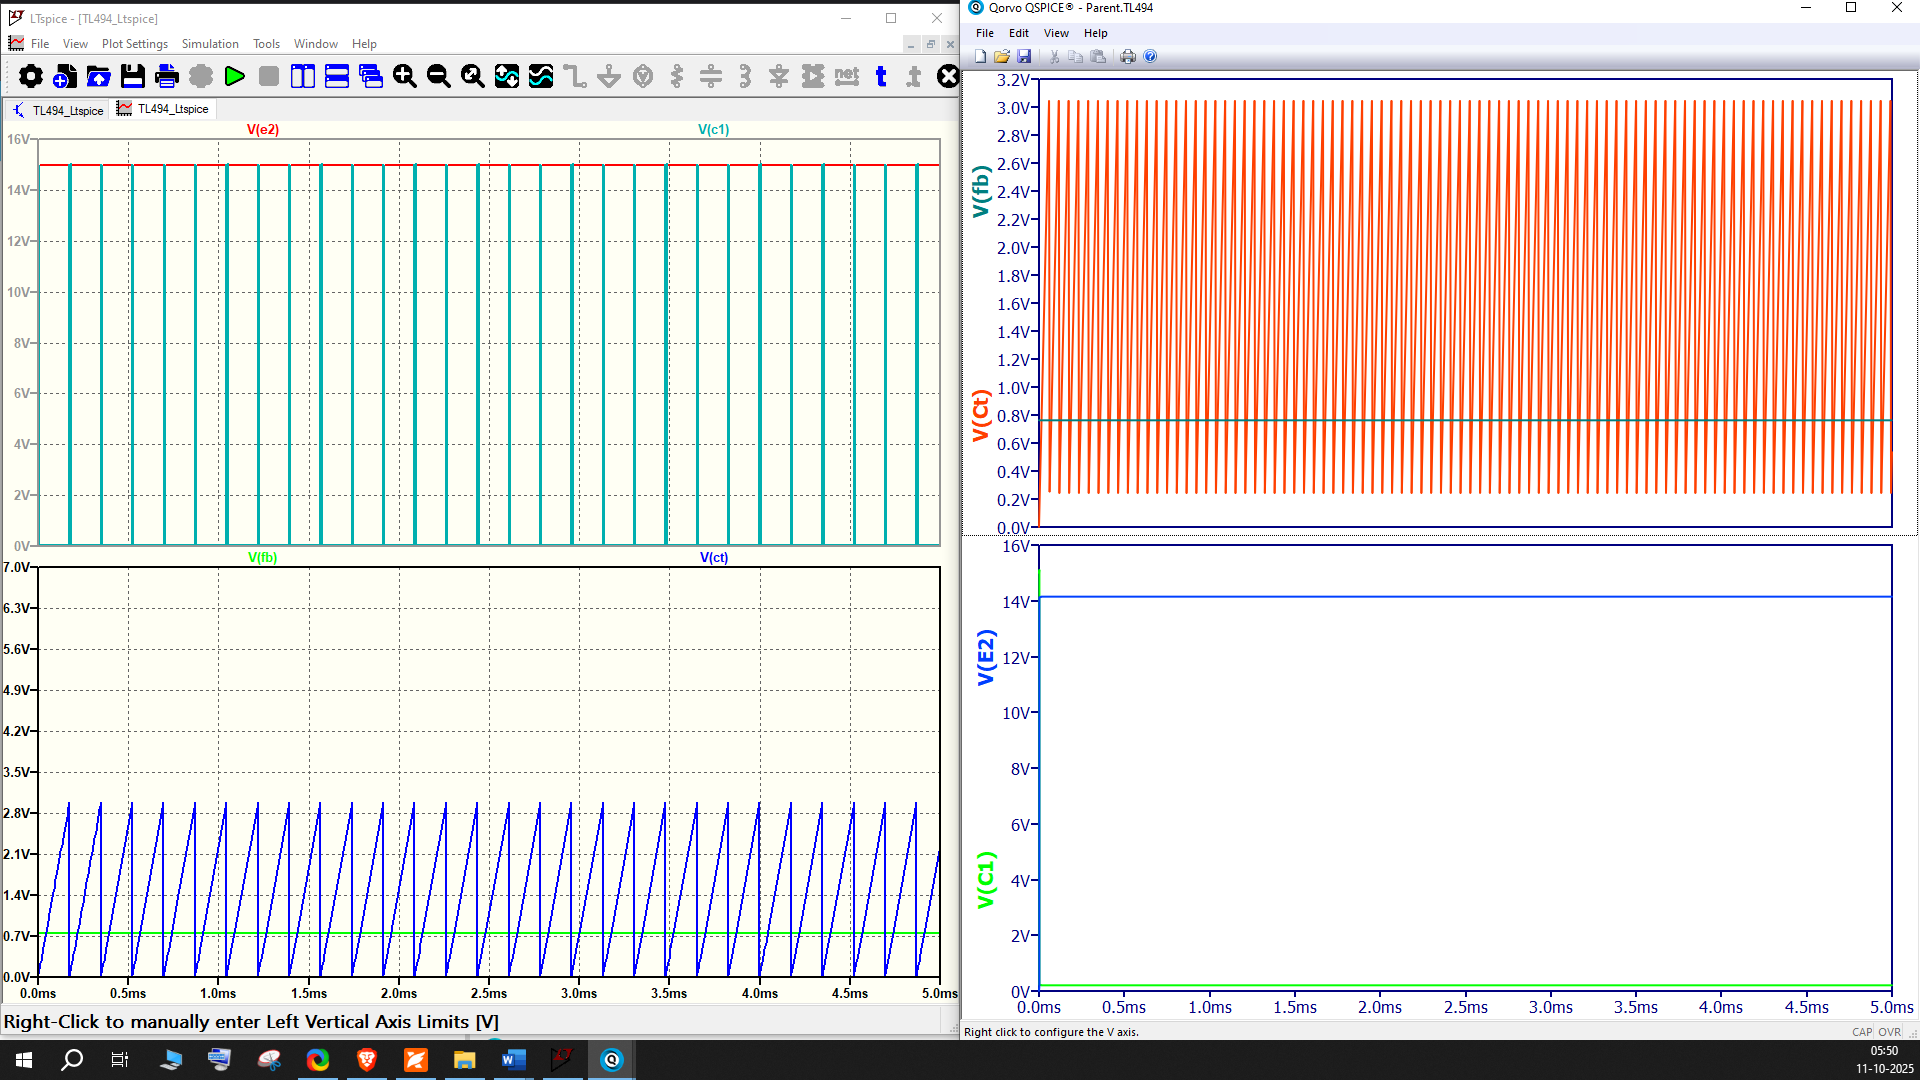The image size is (1920, 1080).
Task: Click the V(fb) trace label in LTspice
Action: pos(262,558)
